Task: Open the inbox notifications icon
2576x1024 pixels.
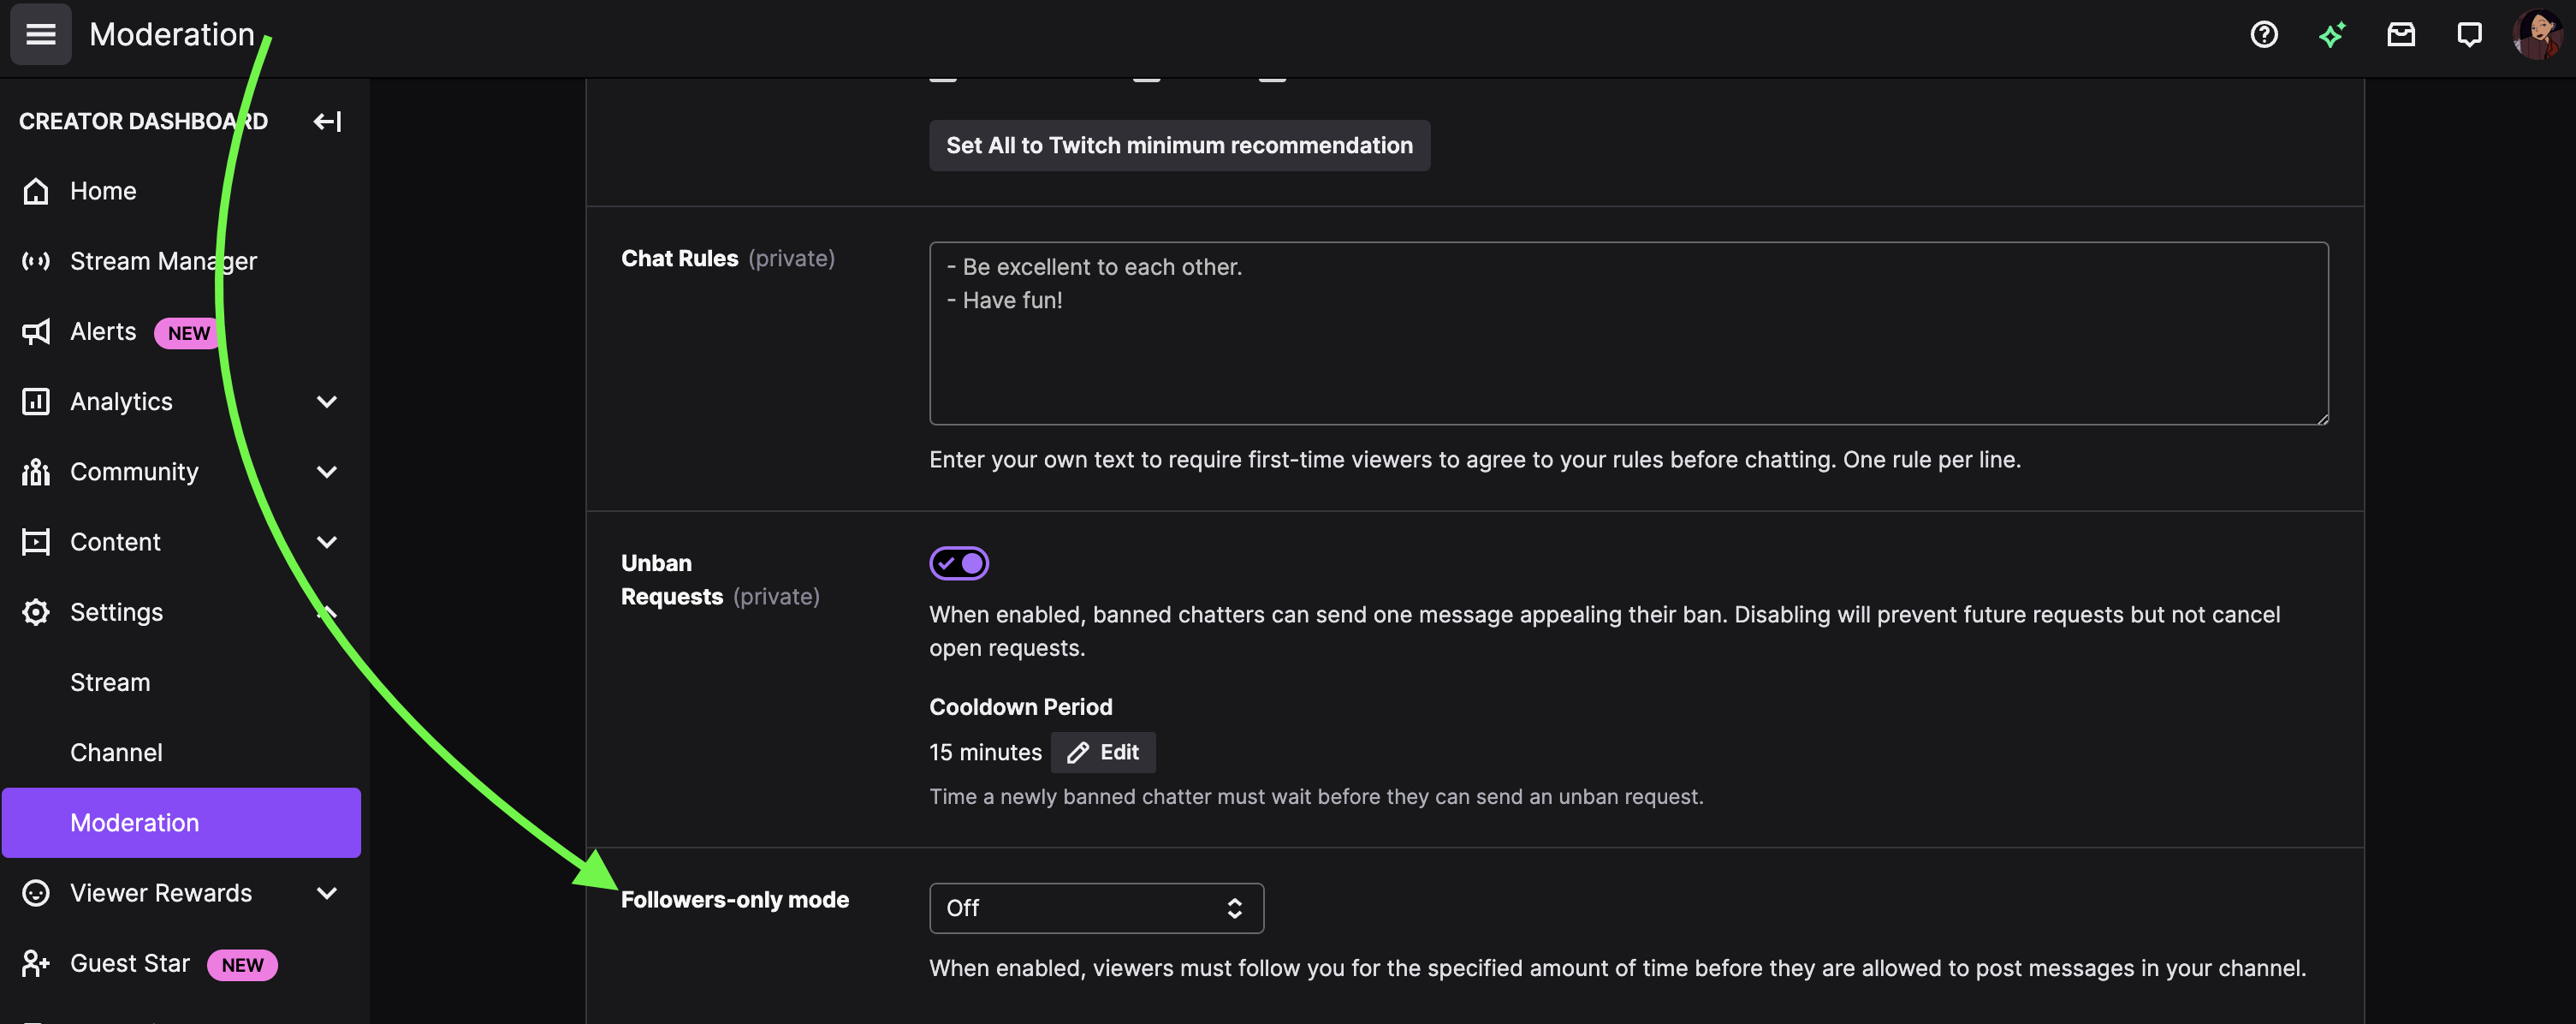Action: 2400,35
